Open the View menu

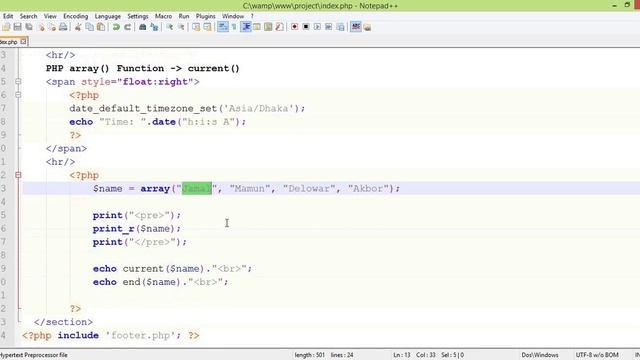pyautogui.click(x=50, y=16)
